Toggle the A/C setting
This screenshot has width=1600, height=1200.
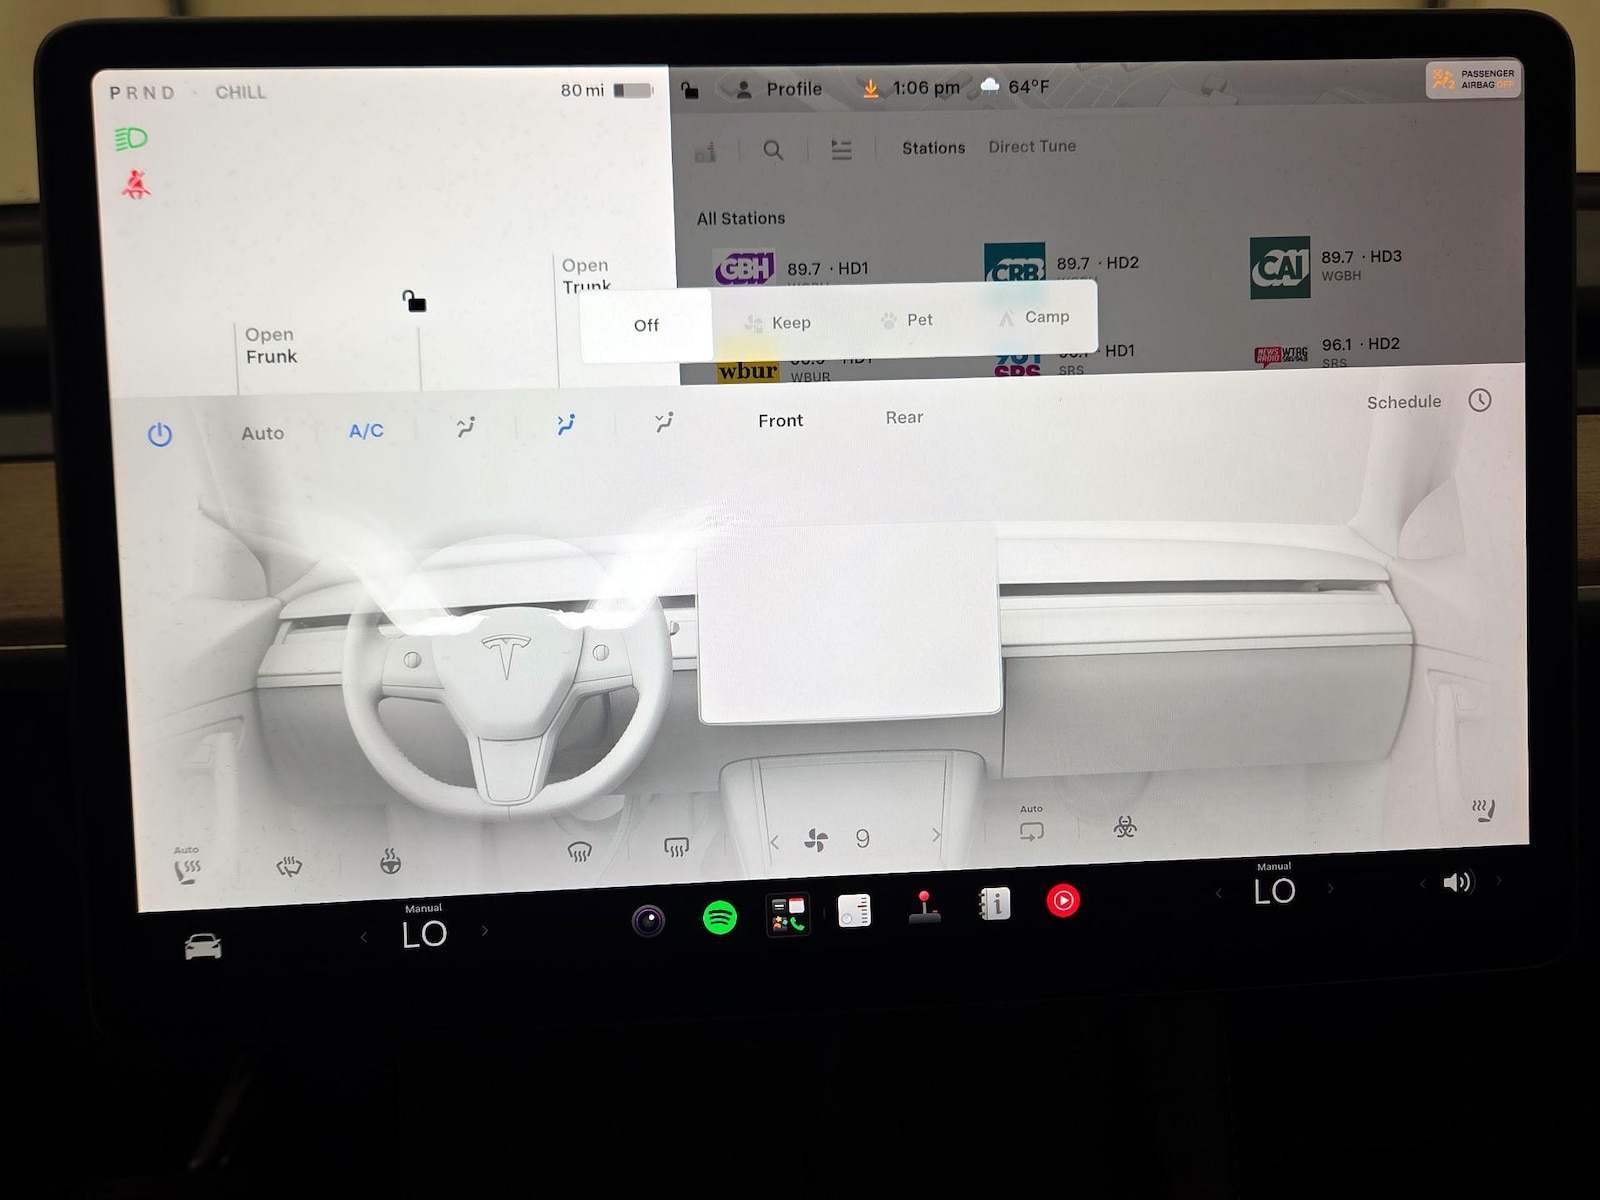[366, 431]
